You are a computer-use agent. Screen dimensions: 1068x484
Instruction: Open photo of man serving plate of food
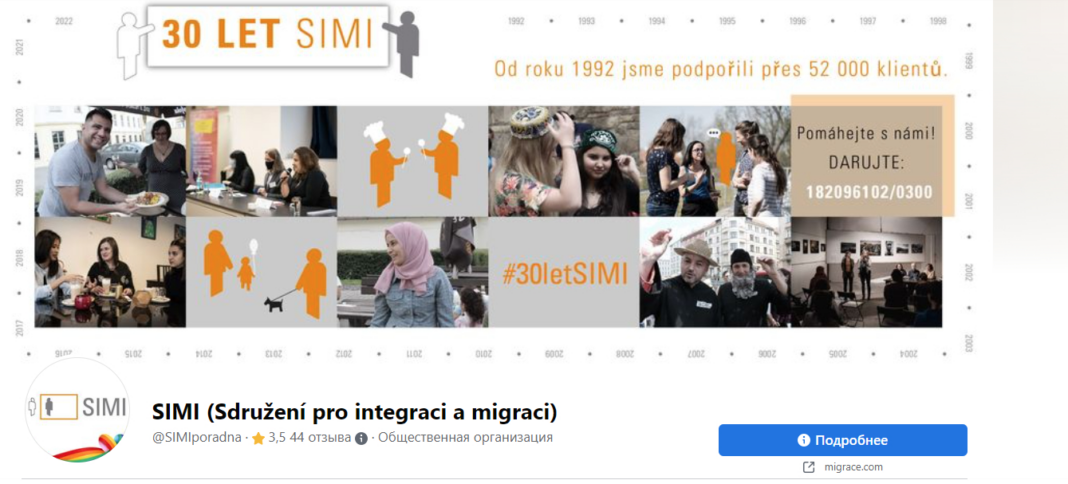pyautogui.click(x=110, y=161)
